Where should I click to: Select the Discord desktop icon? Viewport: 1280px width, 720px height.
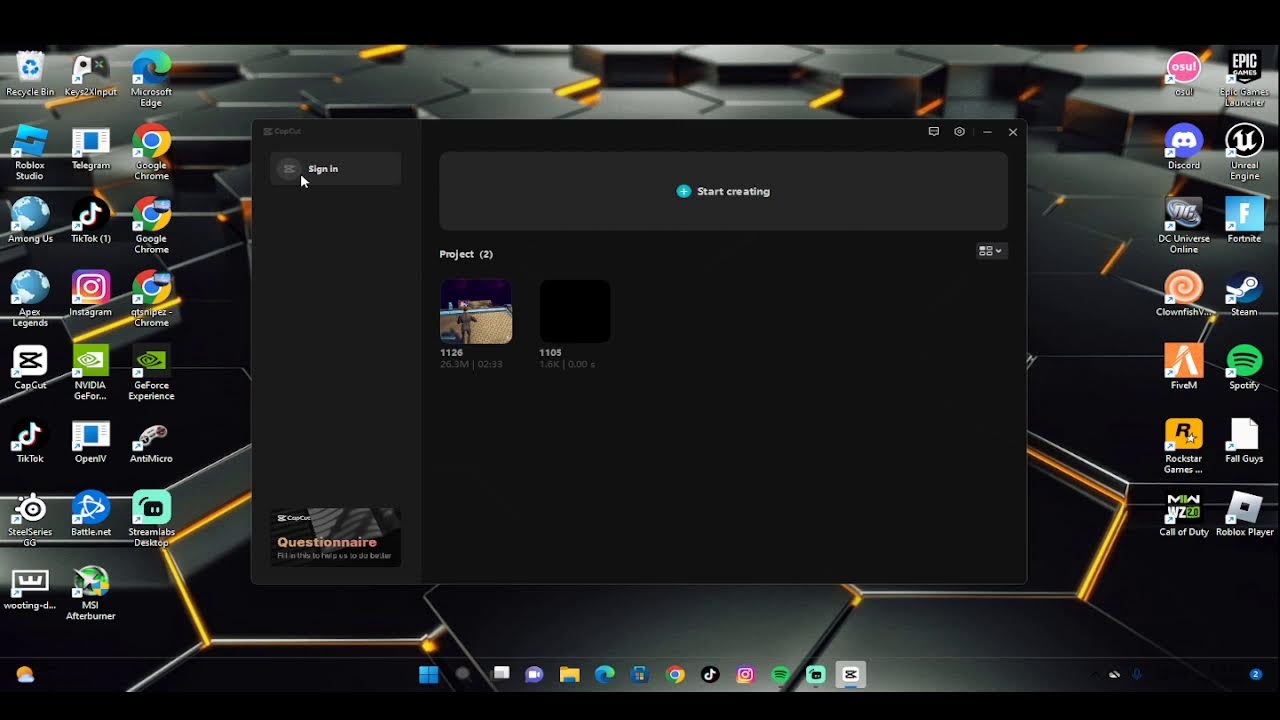point(1184,148)
